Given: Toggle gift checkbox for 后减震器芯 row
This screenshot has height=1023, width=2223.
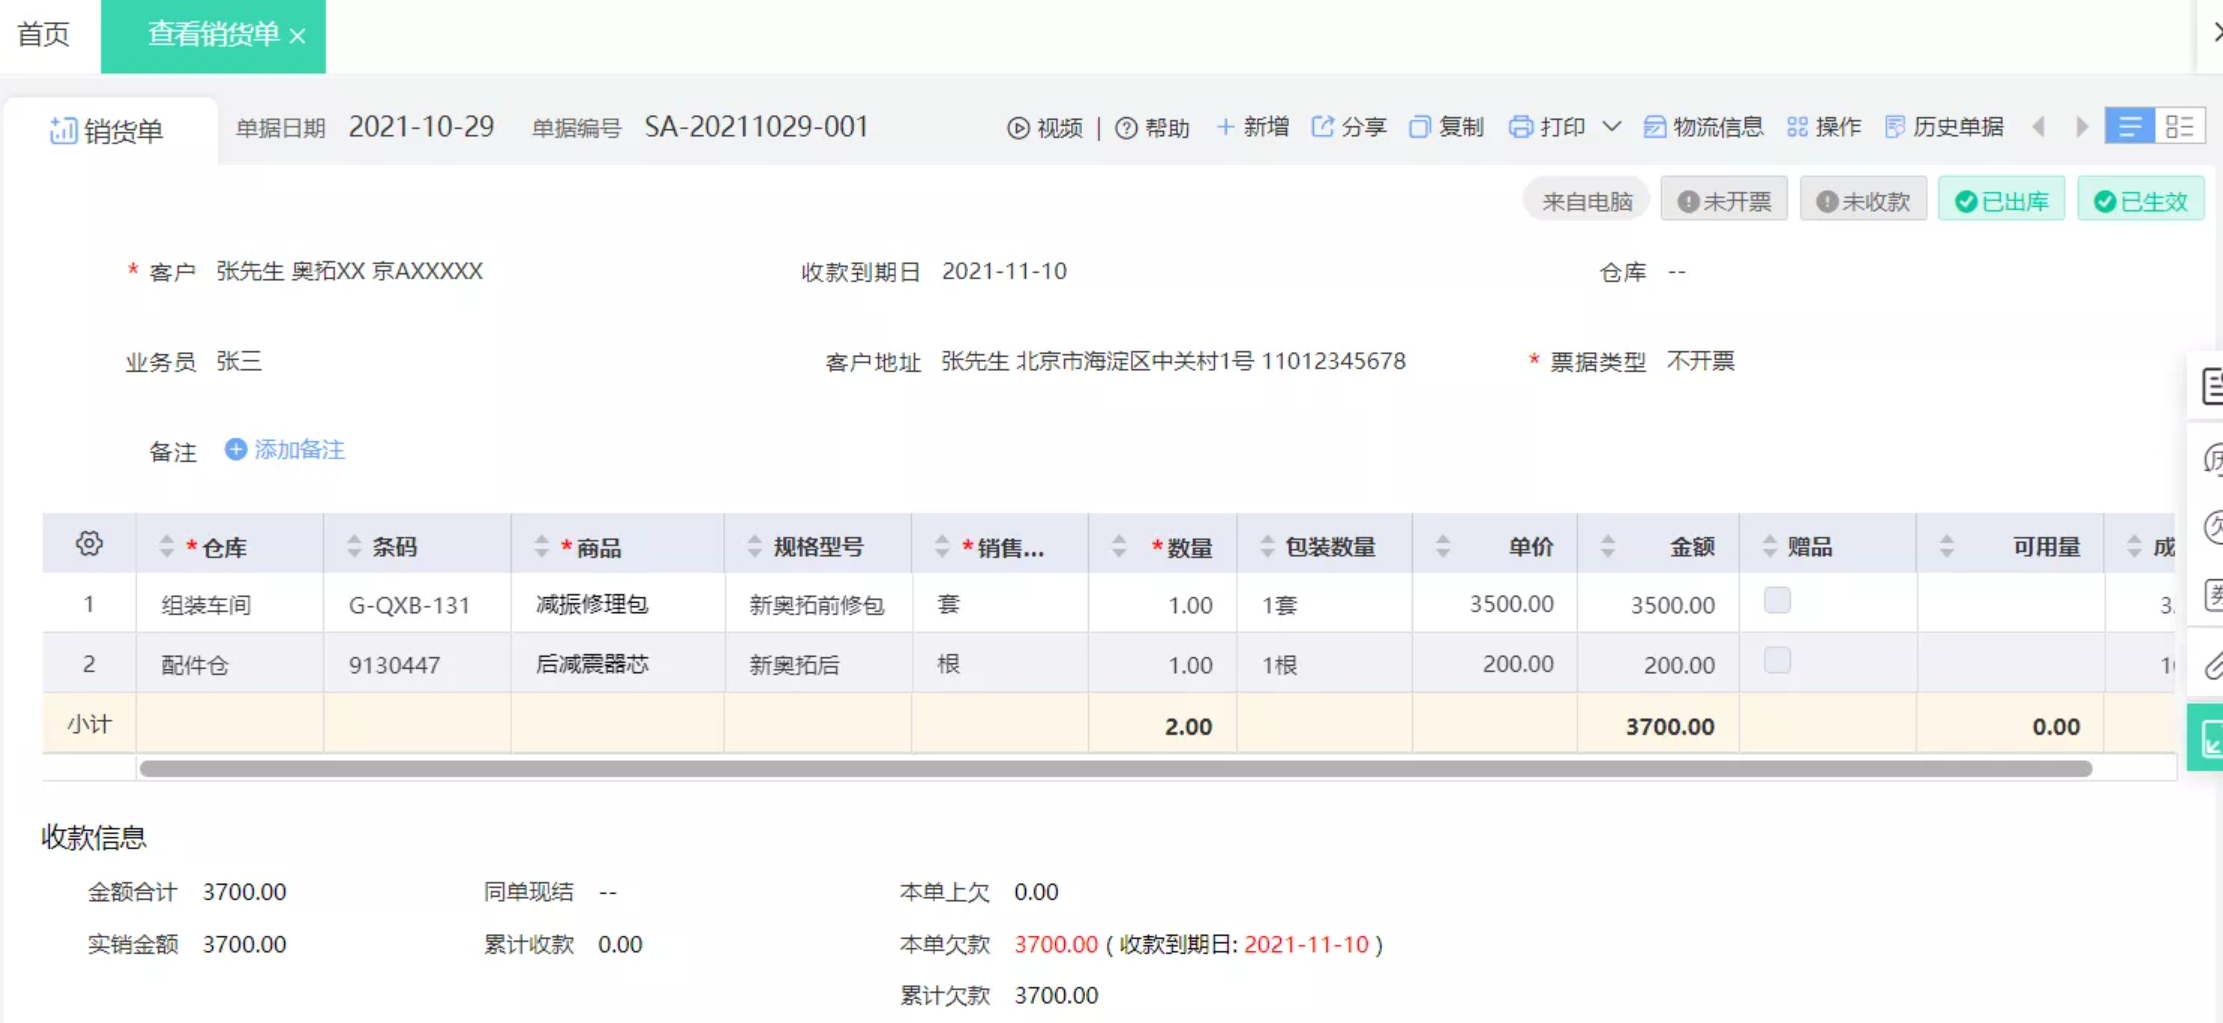Looking at the screenshot, I should pos(1777,661).
